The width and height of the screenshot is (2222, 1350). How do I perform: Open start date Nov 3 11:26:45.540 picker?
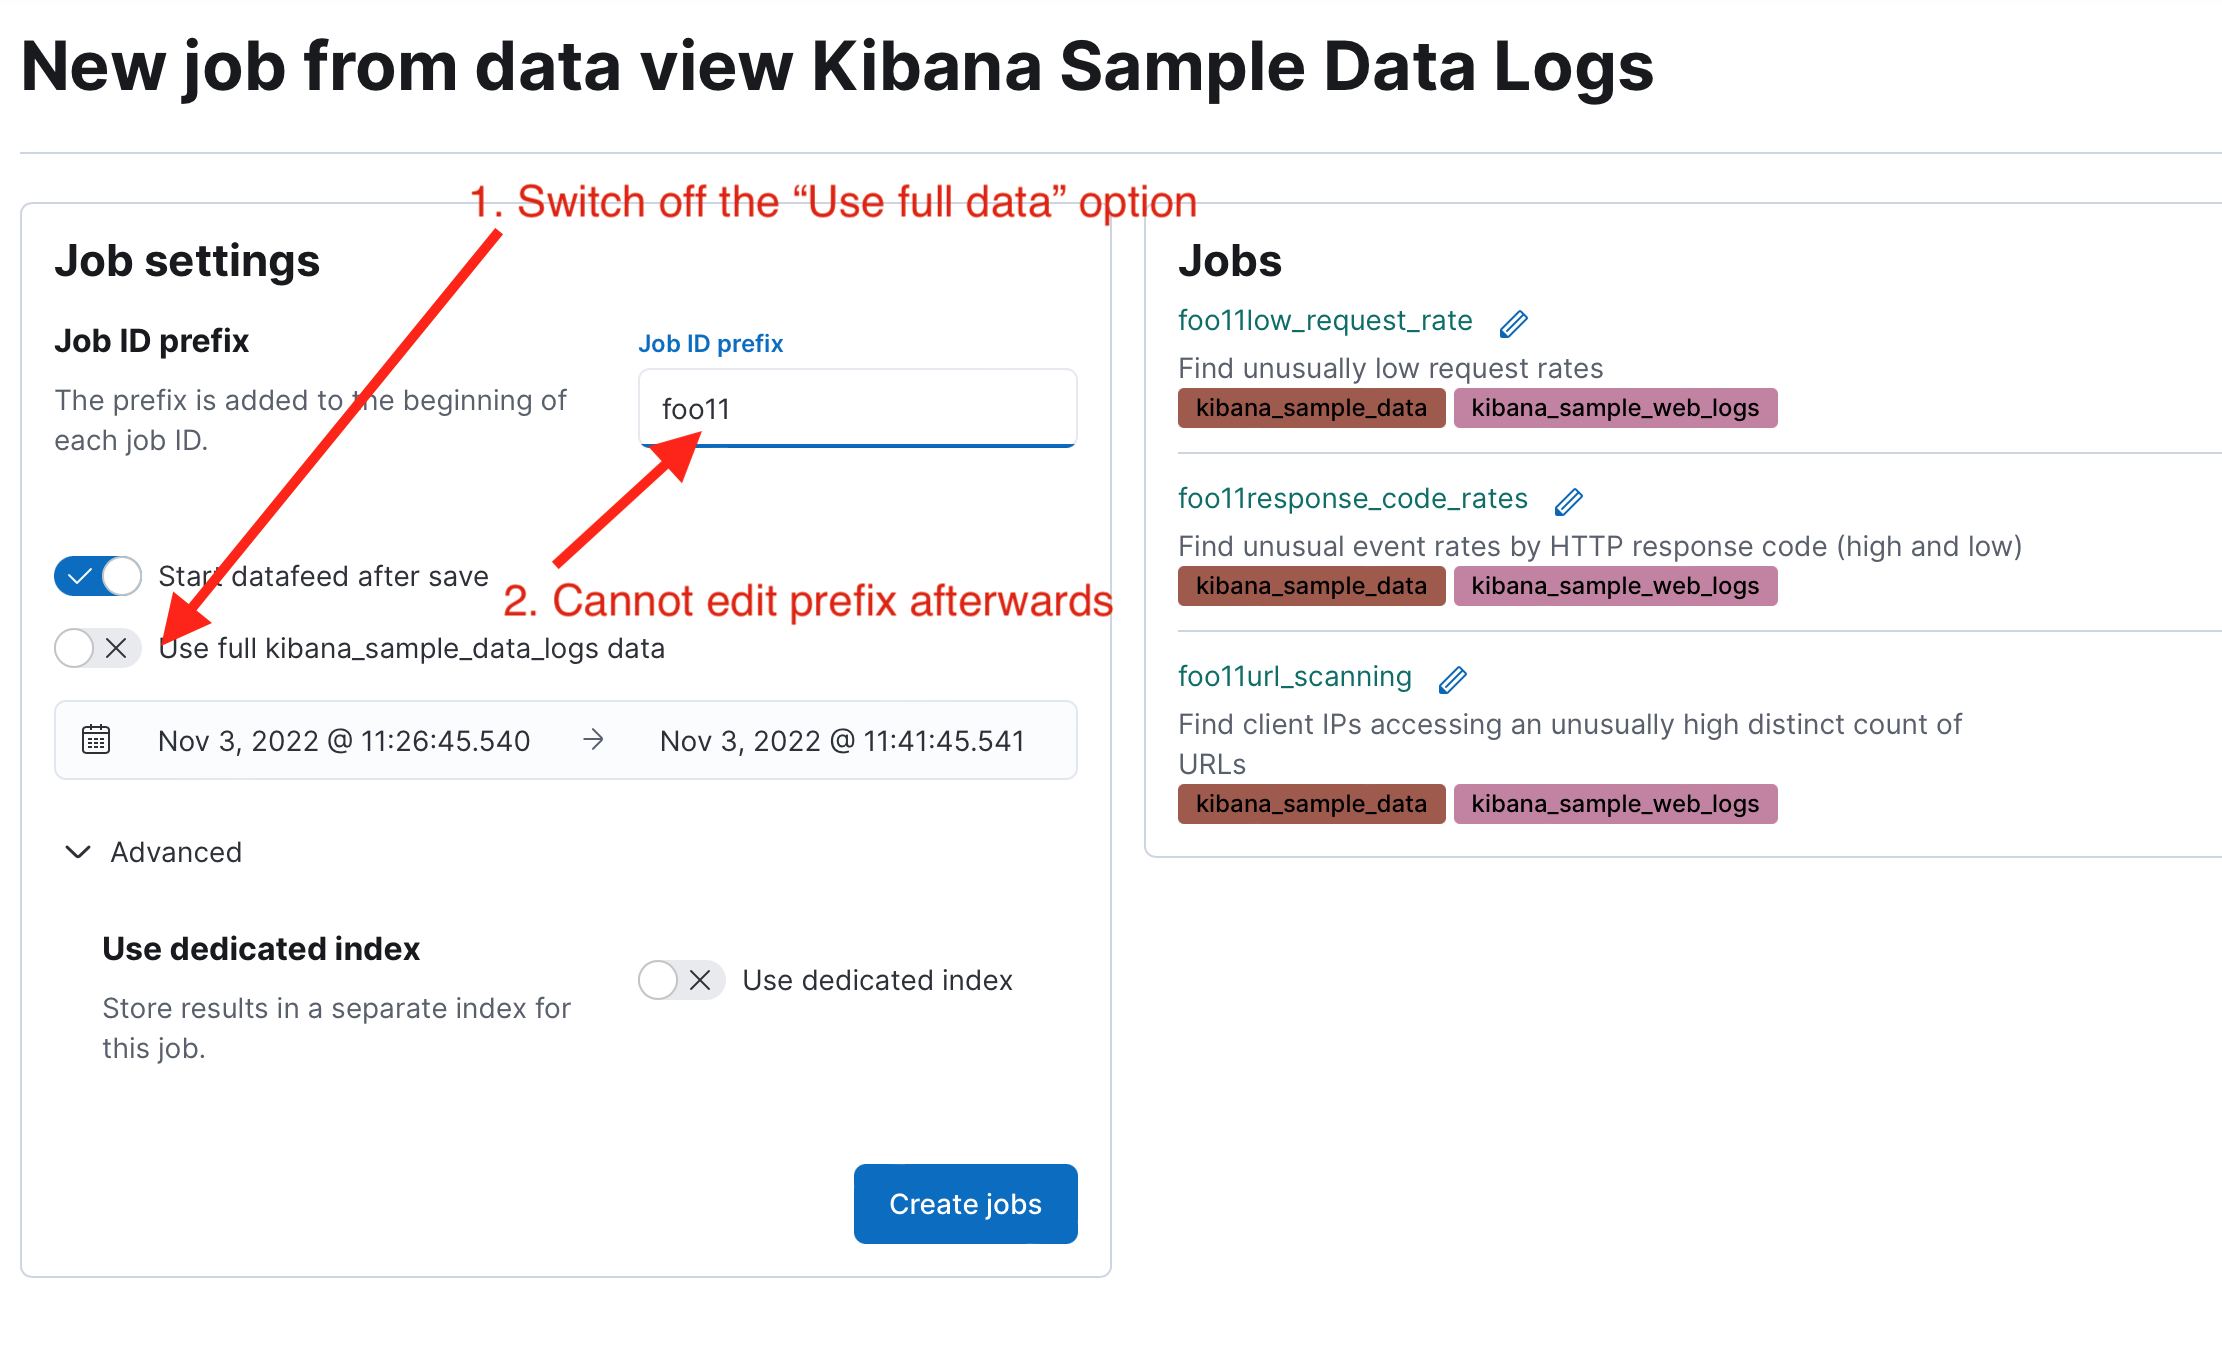tap(344, 741)
